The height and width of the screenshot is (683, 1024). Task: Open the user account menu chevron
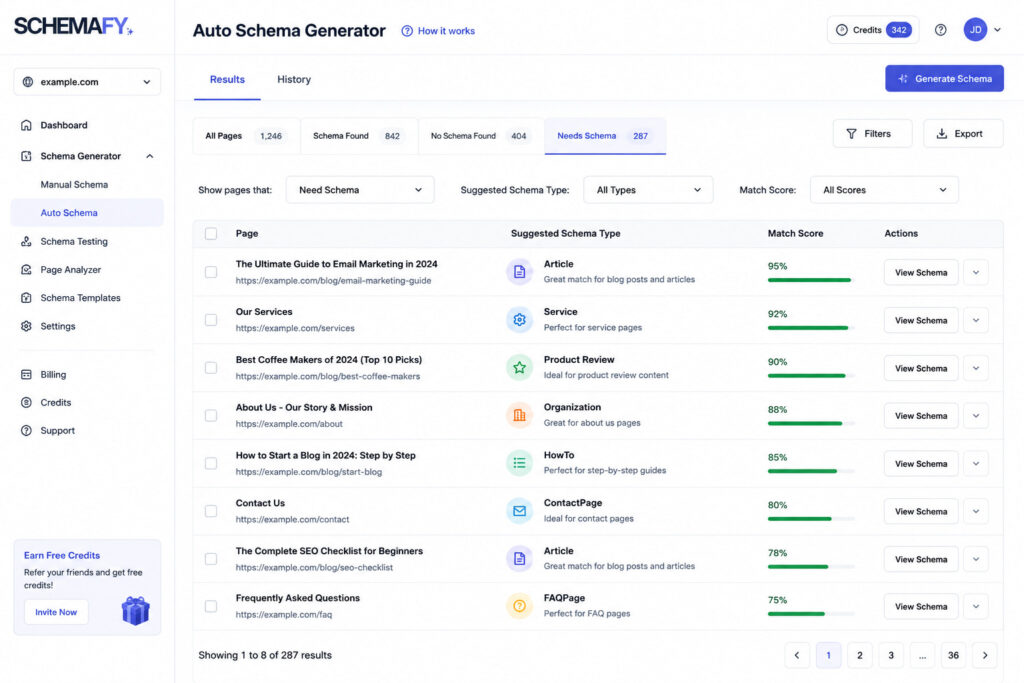(997, 29)
